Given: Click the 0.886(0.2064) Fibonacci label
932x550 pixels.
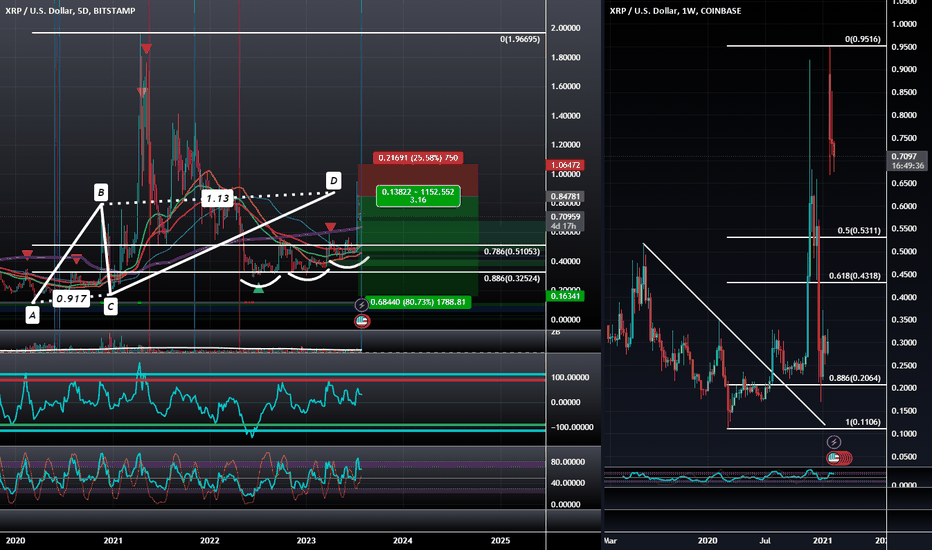Looking at the screenshot, I should click(x=855, y=378).
